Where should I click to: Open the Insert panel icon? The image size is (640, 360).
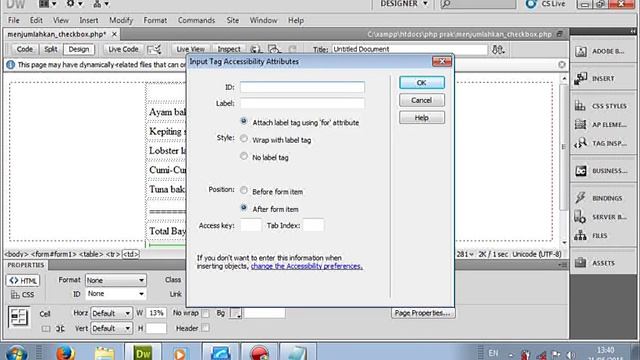tap(580, 78)
